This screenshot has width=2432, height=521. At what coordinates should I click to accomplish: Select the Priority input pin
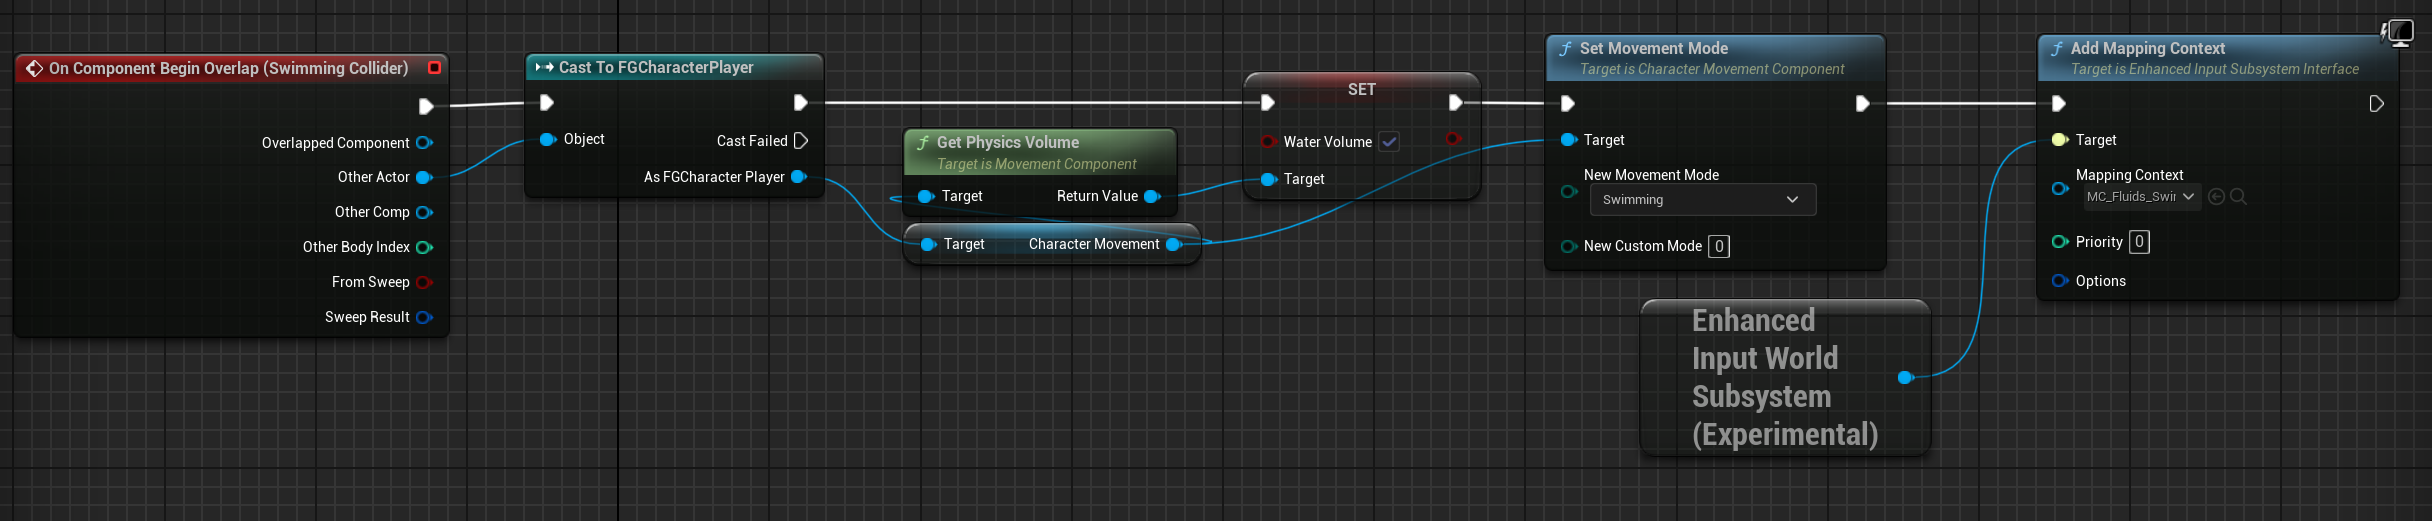point(2060,242)
